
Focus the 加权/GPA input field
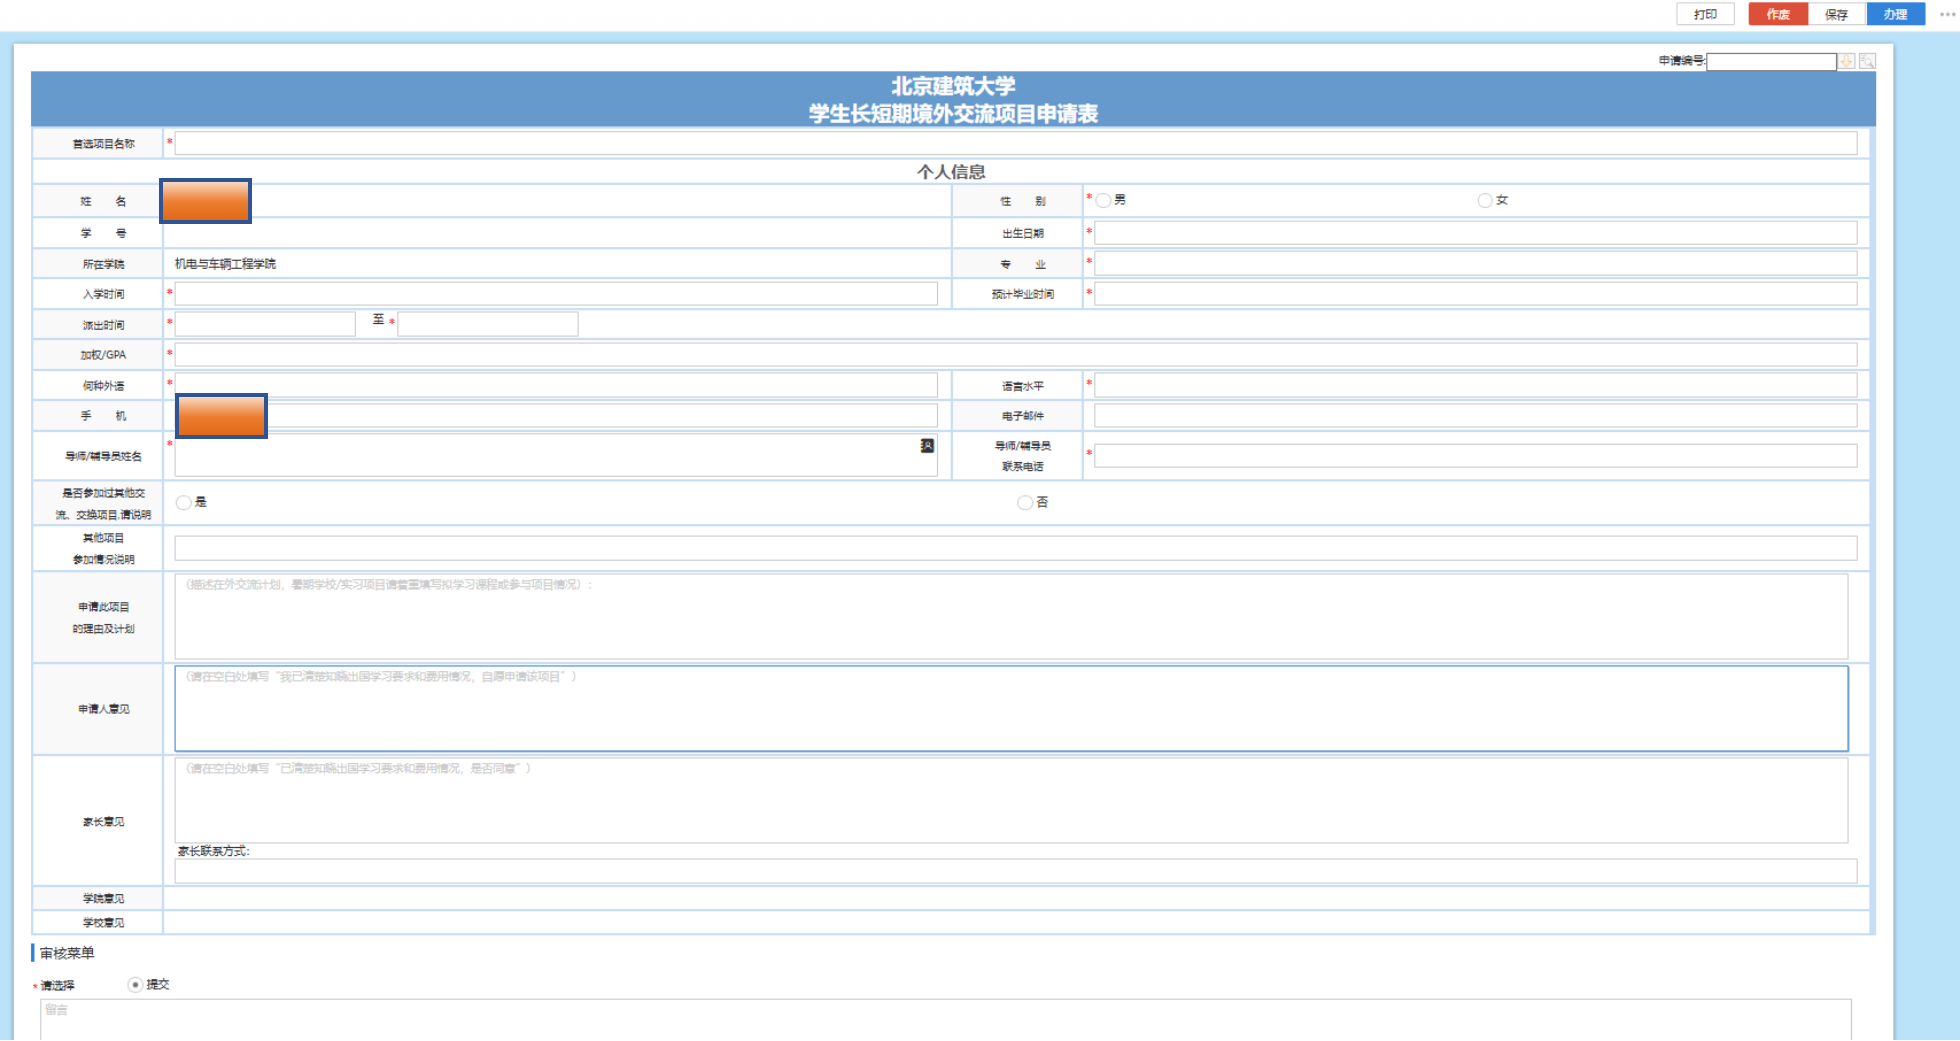[x=1015, y=355]
